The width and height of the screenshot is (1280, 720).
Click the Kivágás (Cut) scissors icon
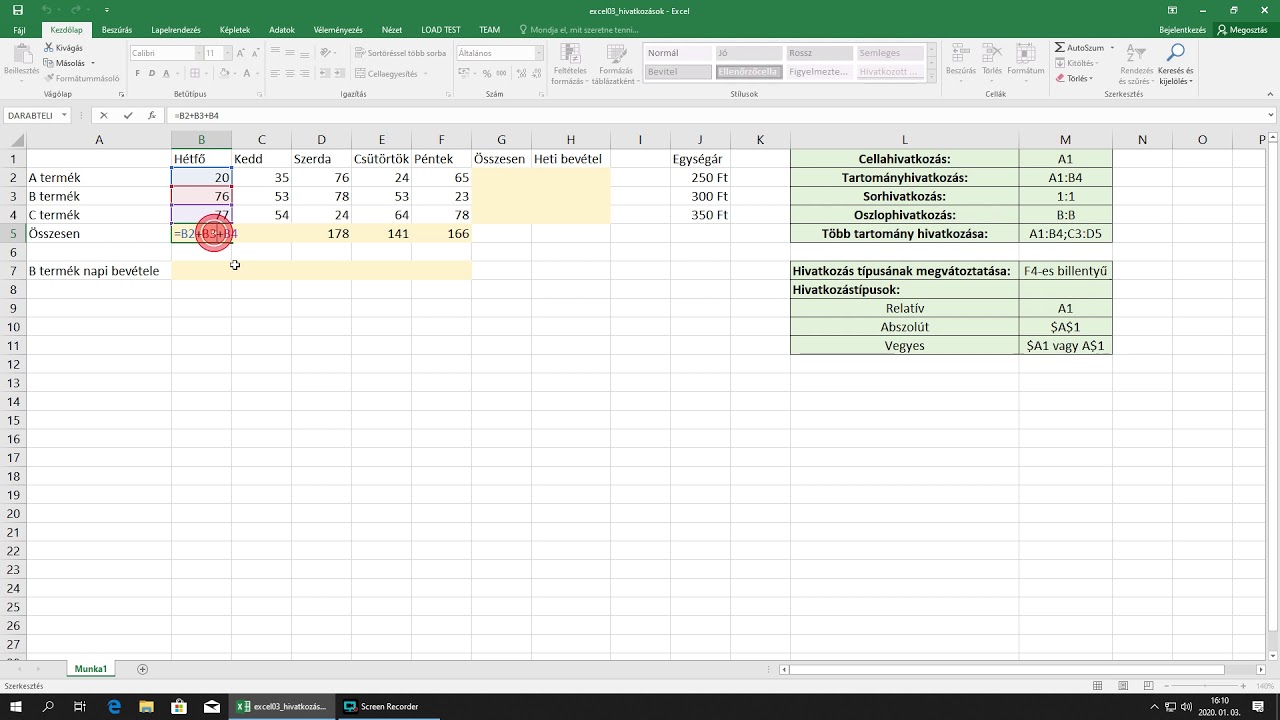click(x=49, y=48)
